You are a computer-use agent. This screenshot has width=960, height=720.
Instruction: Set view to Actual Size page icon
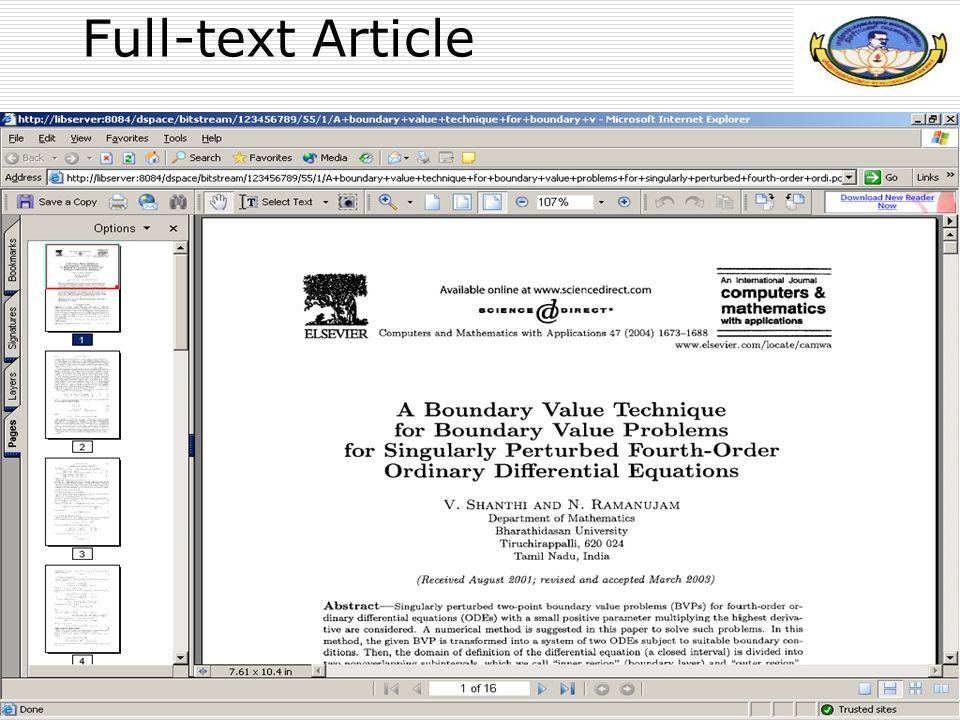pos(432,201)
